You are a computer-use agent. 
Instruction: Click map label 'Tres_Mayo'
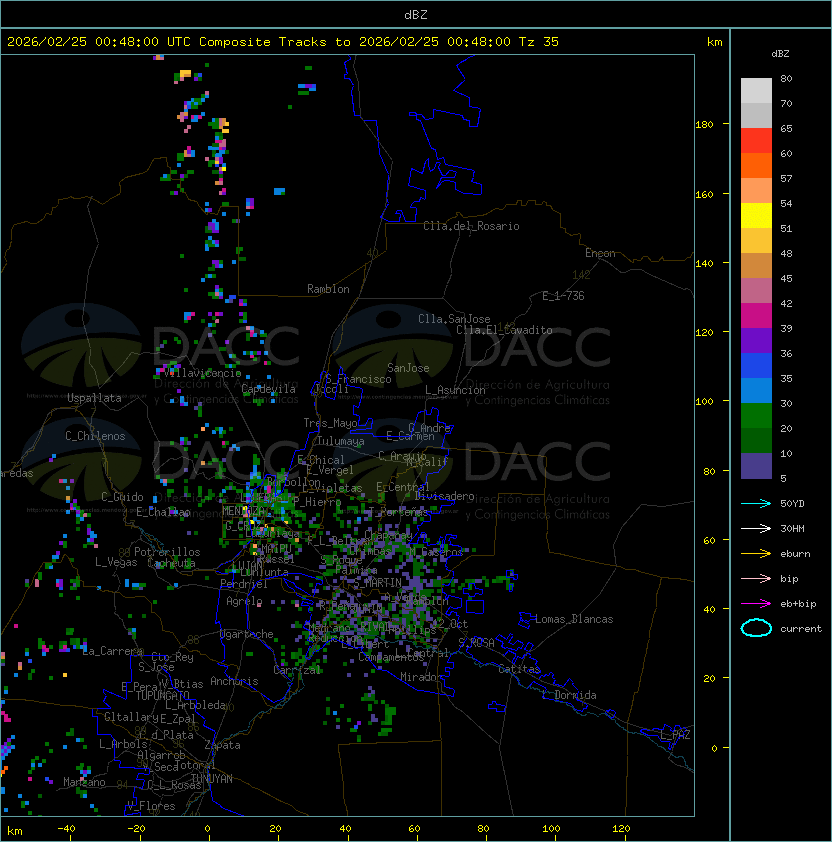point(330,423)
